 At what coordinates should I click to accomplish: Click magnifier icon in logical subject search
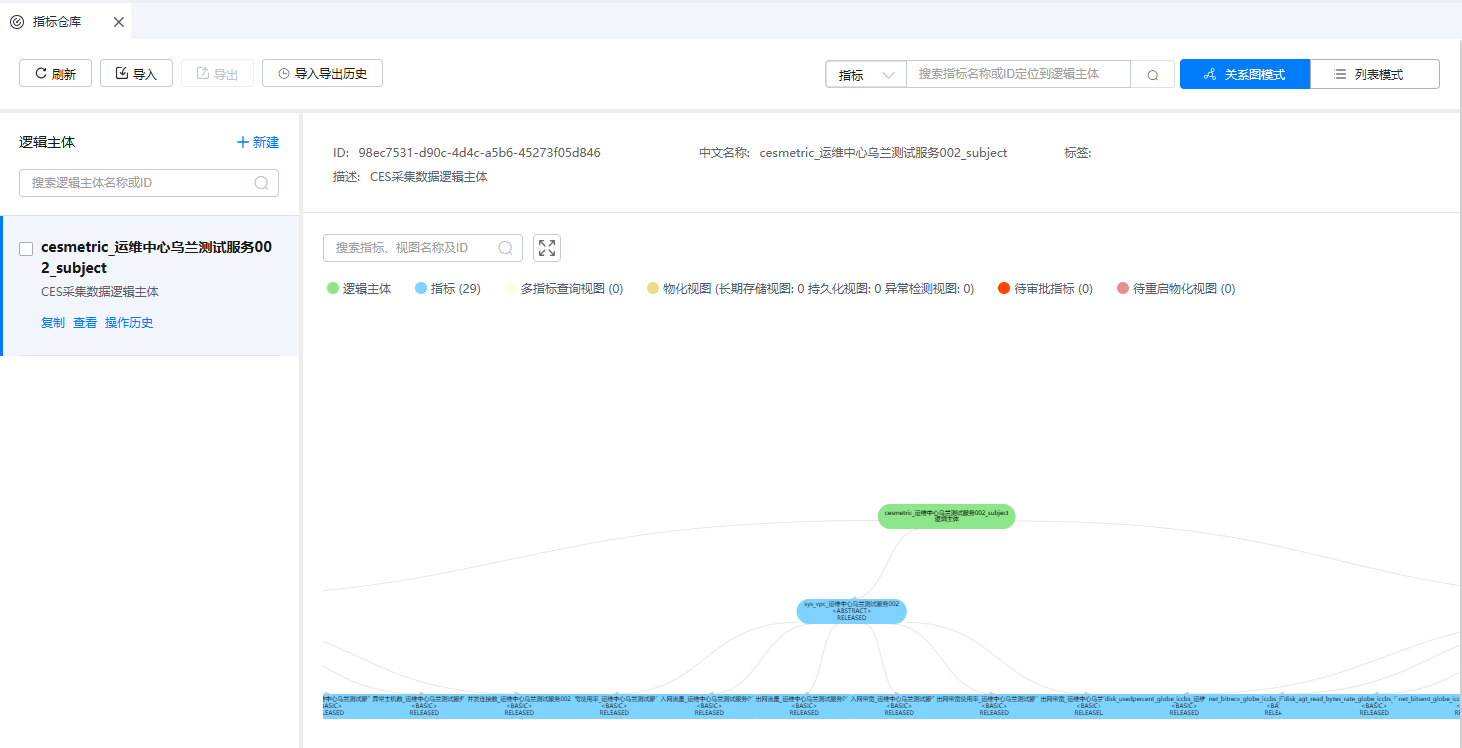[261, 183]
